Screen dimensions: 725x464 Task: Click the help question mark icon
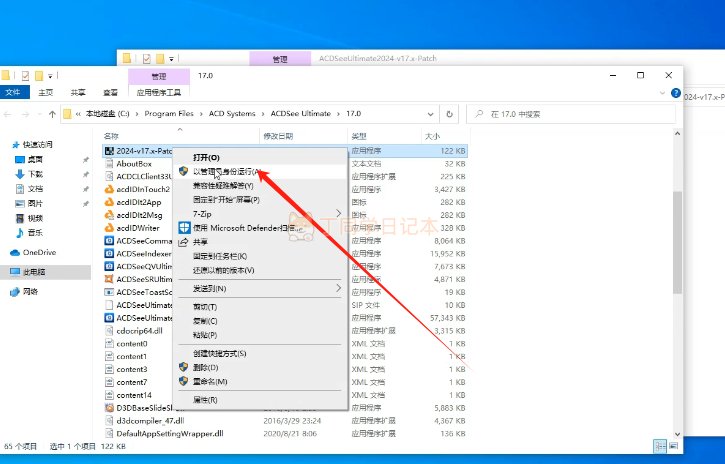(x=676, y=93)
